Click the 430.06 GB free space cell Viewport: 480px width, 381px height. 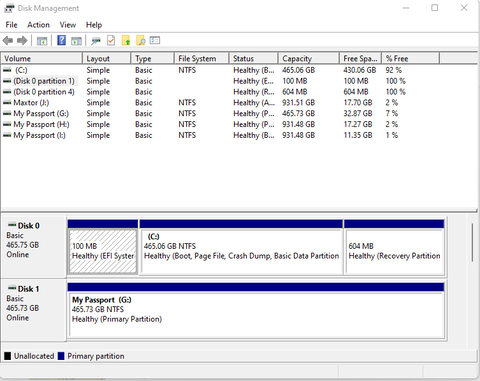coord(360,70)
